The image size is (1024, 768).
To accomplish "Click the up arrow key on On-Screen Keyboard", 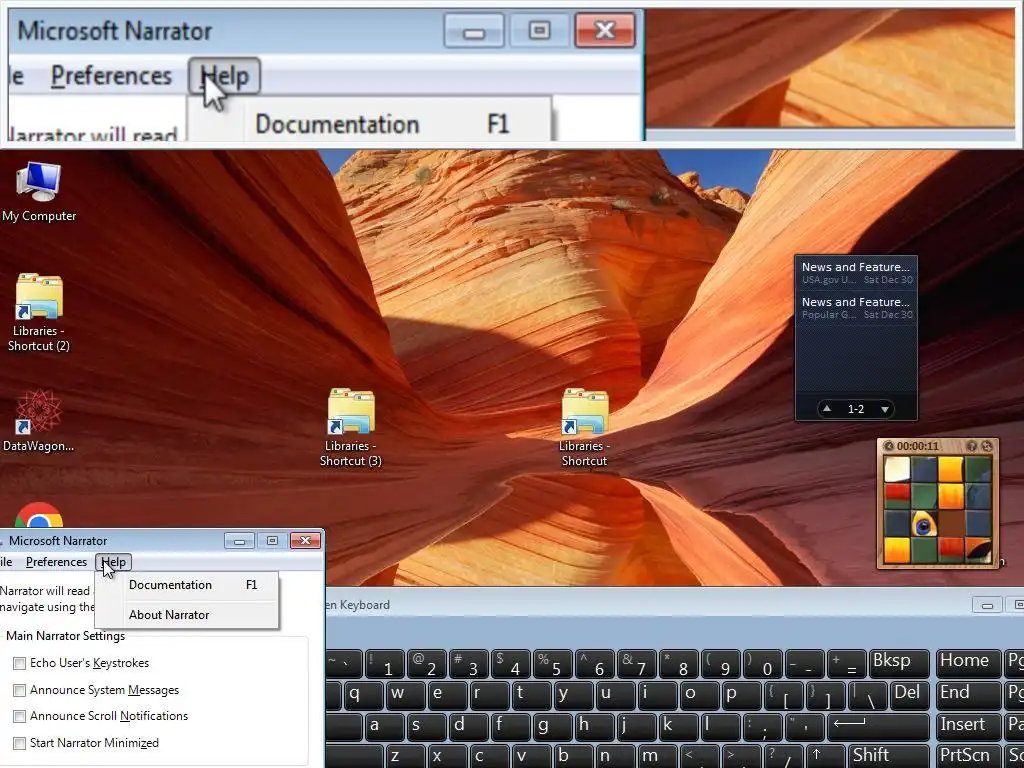I will [x=825, y=756].
